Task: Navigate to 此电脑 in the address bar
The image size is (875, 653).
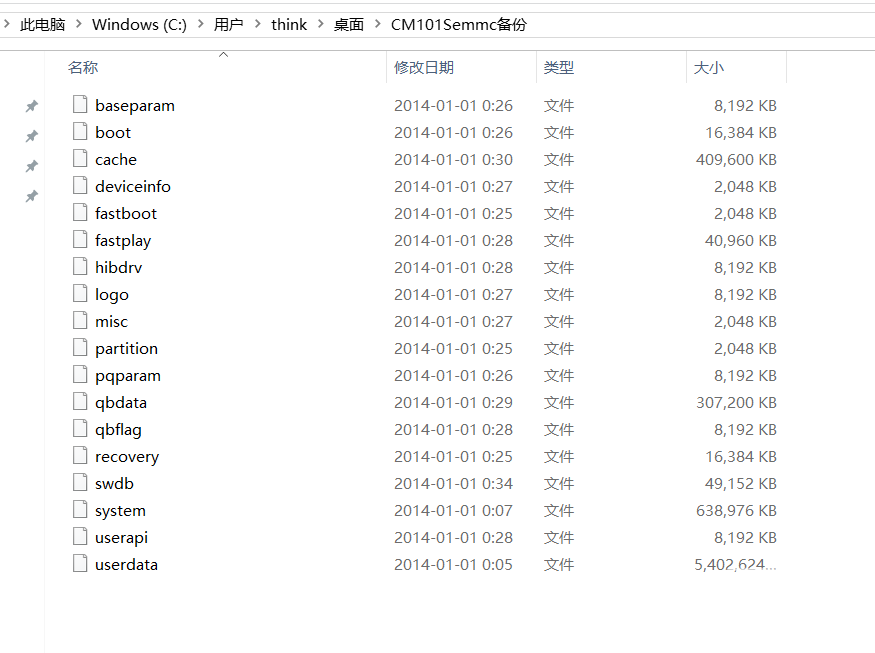Action: (x=43, y=25)
